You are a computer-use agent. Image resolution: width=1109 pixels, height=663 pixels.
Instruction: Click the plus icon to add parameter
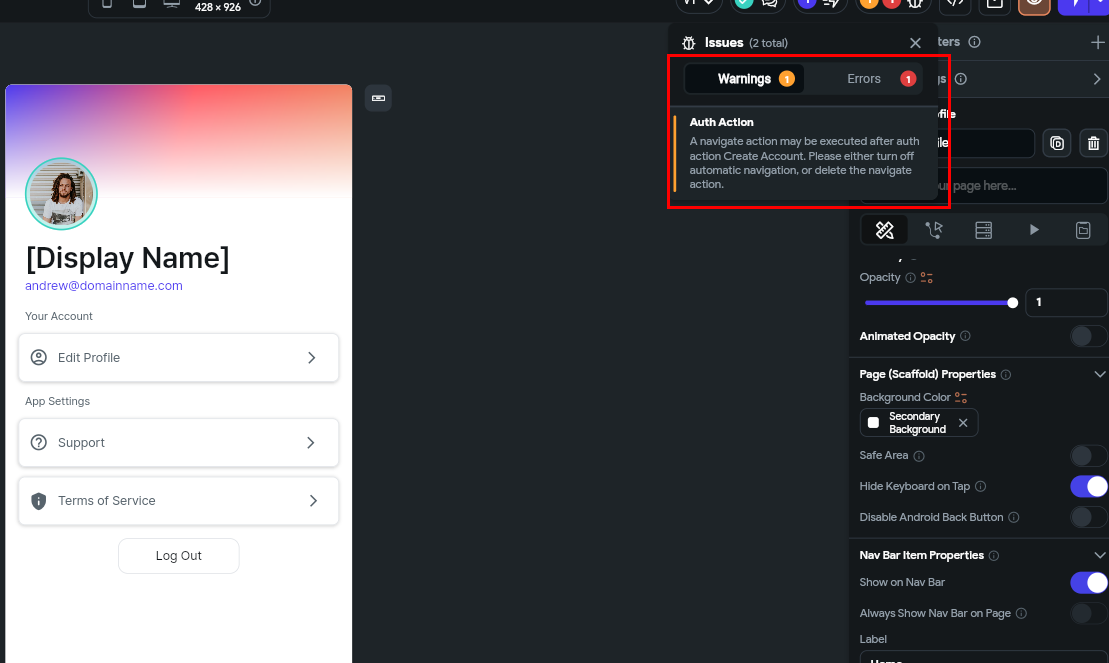pyautogui.click(x=1098, y=42)
